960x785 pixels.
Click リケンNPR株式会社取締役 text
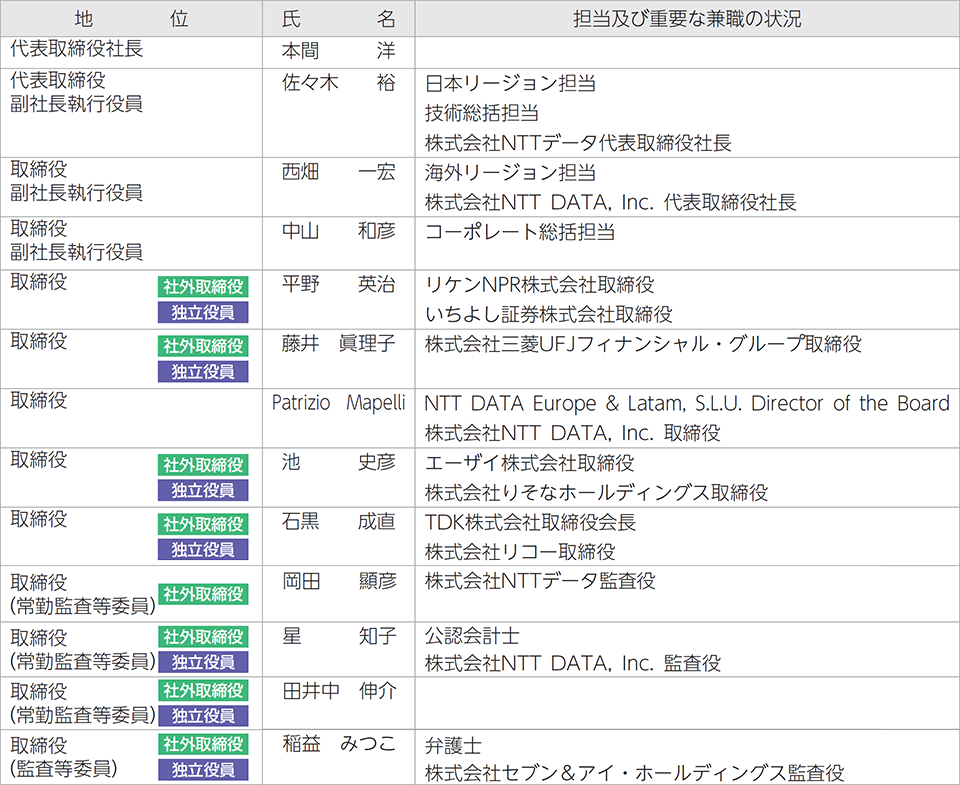pyautogui.click(x=539, y=285)
